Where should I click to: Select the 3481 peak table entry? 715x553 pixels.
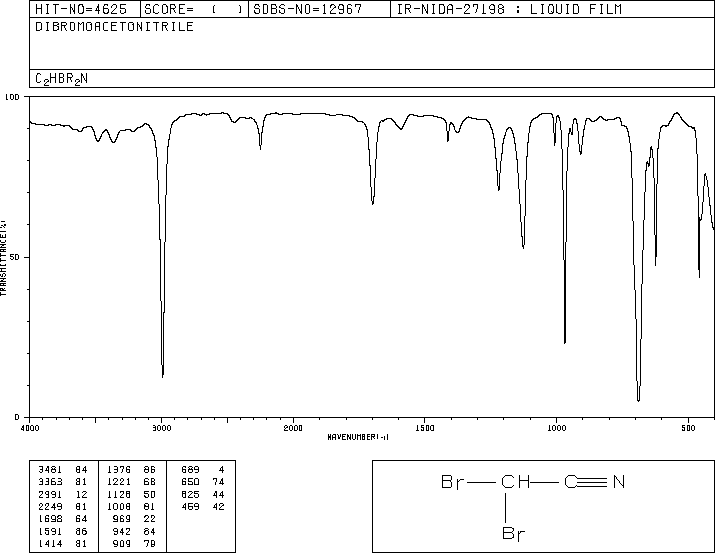[62, 470]
